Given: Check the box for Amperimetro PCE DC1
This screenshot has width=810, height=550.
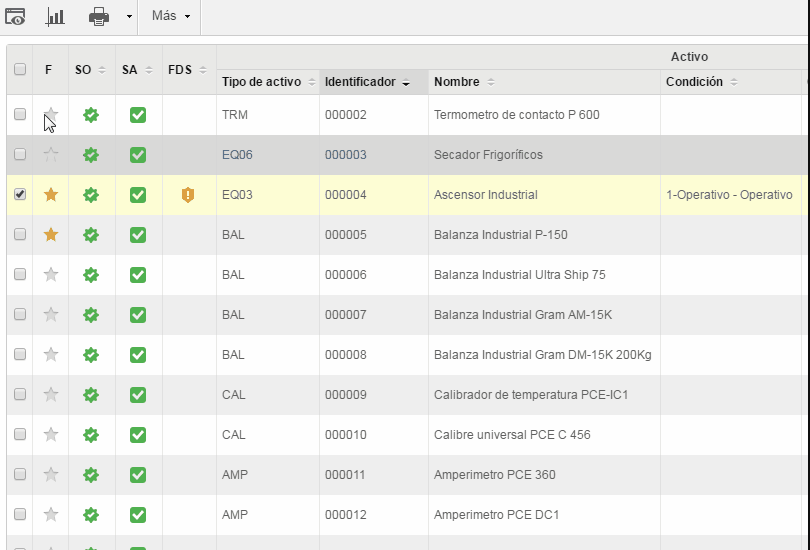Looking at the screenshot, I should [20, 514].
